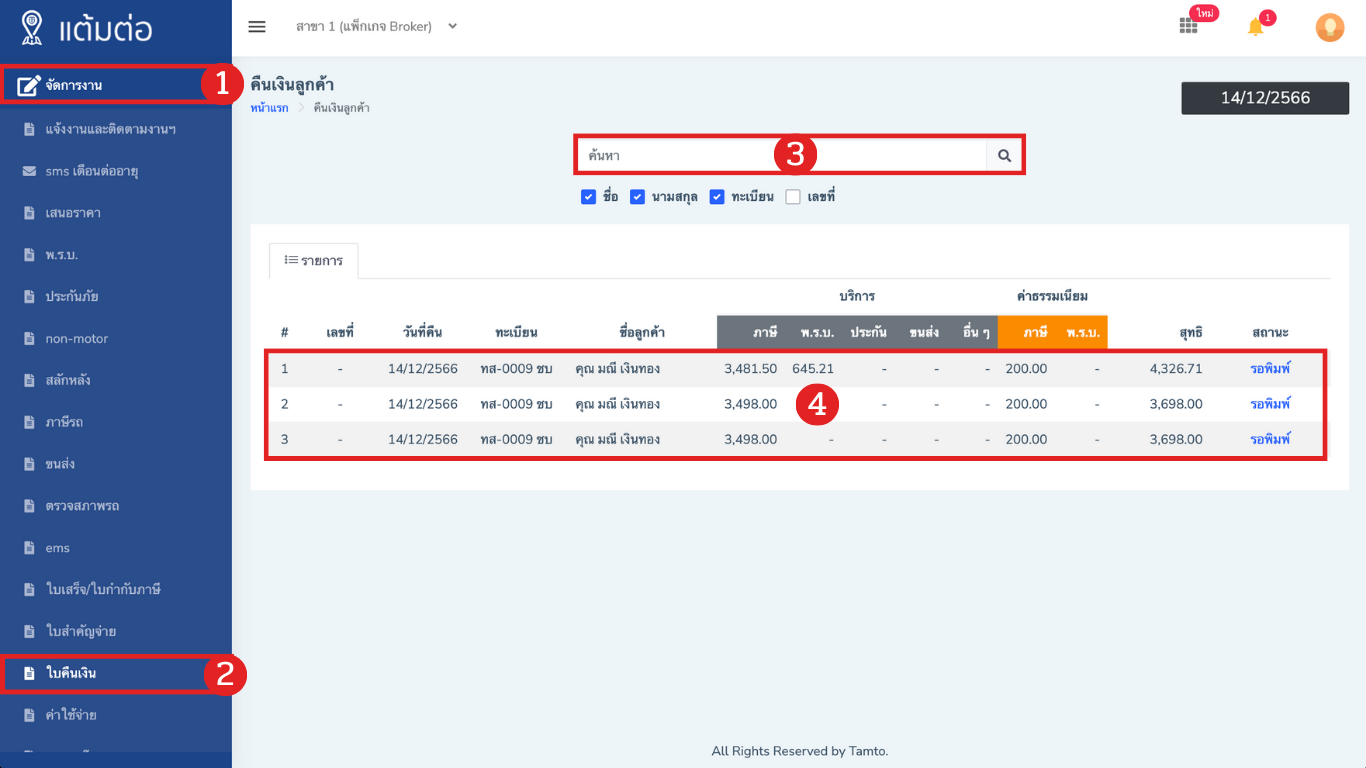This screenshot has height=768, width=1366.
Task: Click the document icon beside ใบคืนเงิน
Action: (29, 673)
